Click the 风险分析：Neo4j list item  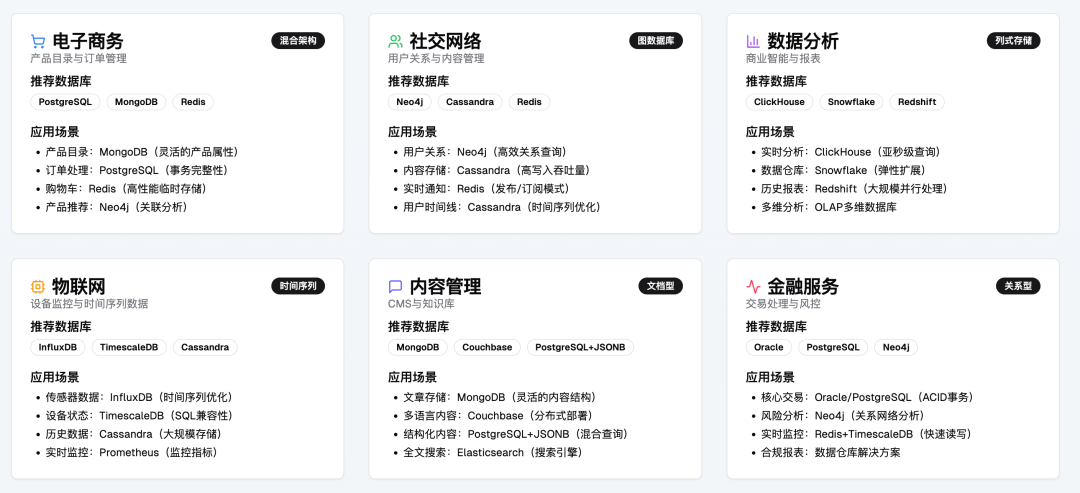[842, 416]
